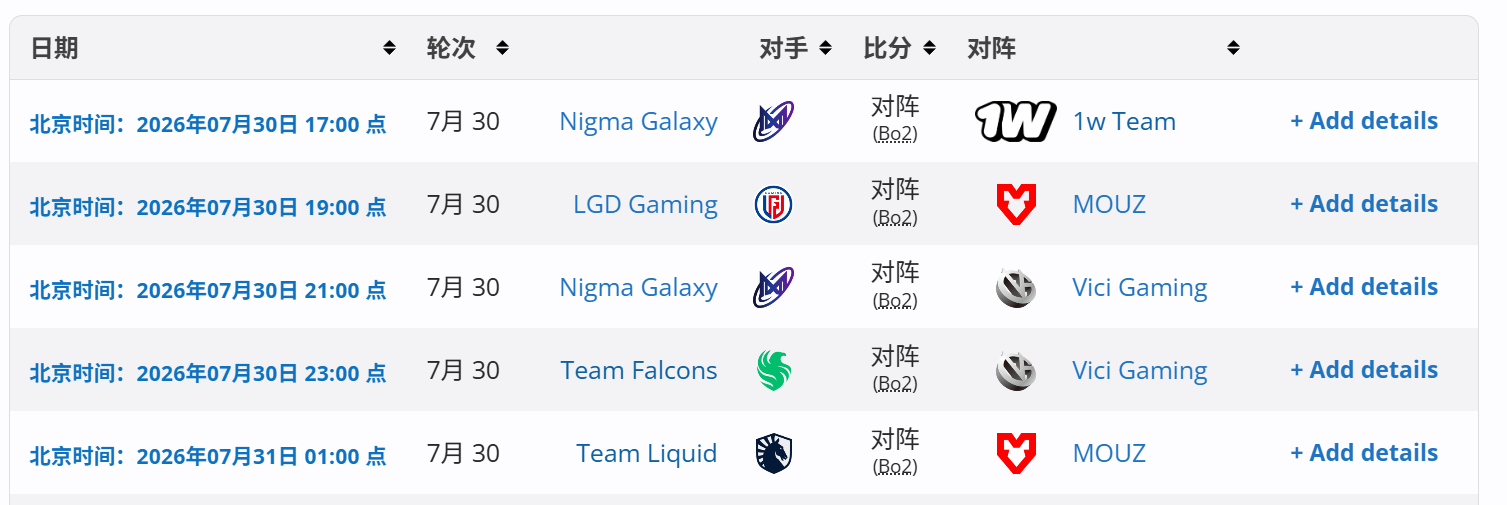Click MOUZ heart logo in LGD Gaming row
The height and width of the screenshot is (505, 1507).
coord(1016,205)
